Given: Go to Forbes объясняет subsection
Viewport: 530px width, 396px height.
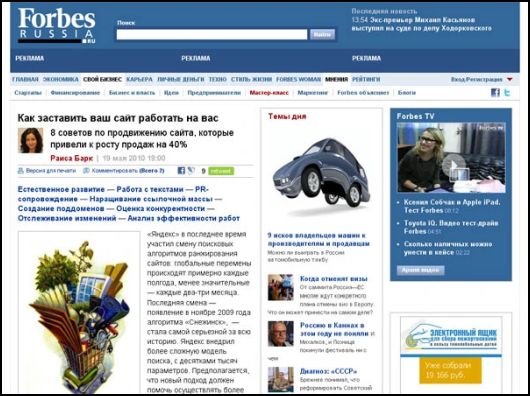Looking at the screenshot, I should tap(363, 93).
